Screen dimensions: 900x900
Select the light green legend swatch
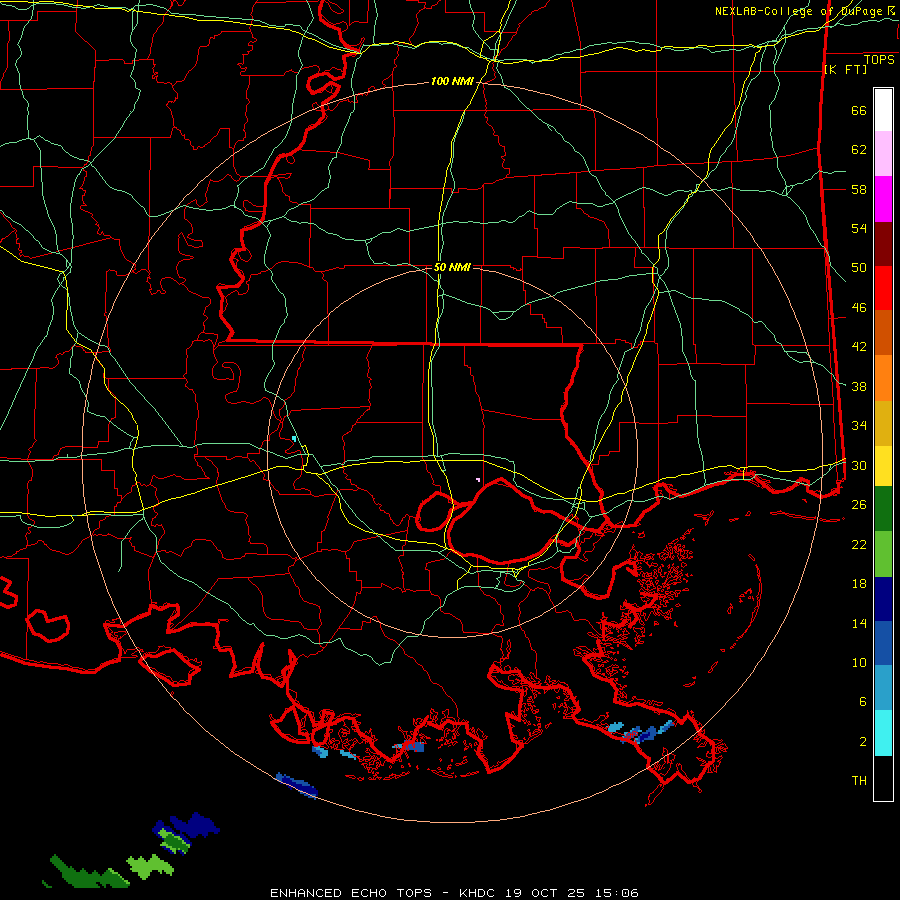(x=883, y=554)
